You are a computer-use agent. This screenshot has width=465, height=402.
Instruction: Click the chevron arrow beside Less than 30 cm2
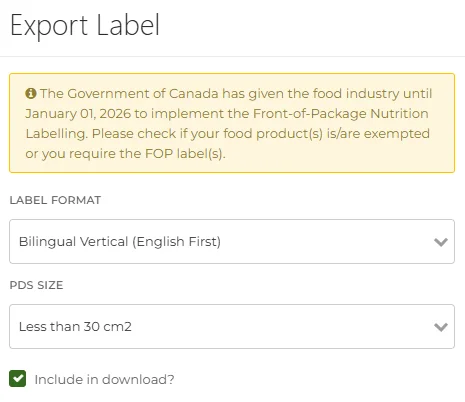tap(441, 327)
